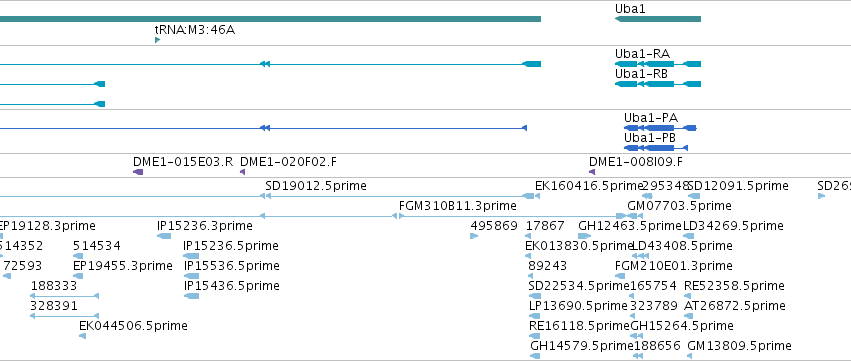
Task: Select the Uba1-RB transcript glyph
Action: pos(658,84)
